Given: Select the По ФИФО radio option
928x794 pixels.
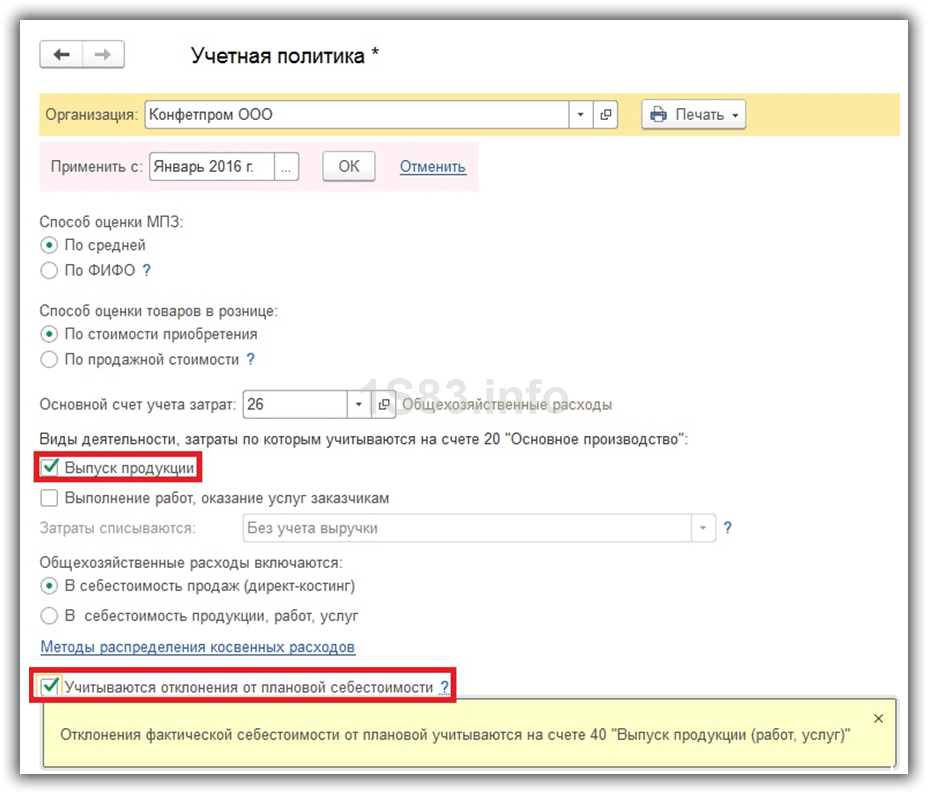Looking at the screenshot, I should click(x=48, y=270).
